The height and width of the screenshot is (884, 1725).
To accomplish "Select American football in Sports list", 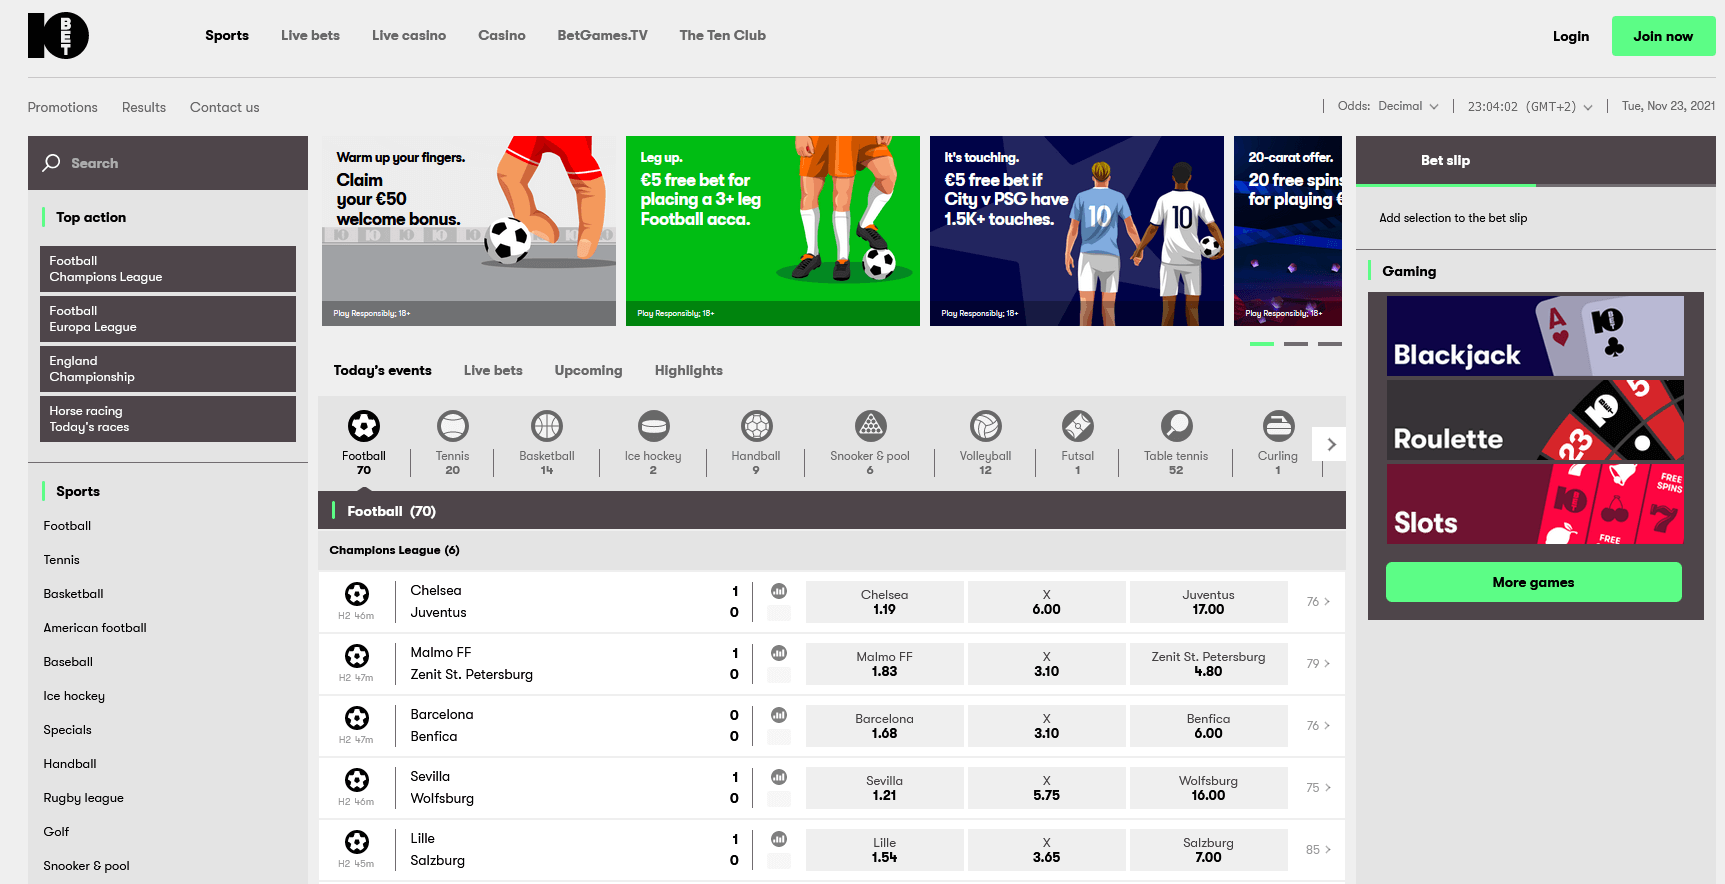I will [95, 628].
